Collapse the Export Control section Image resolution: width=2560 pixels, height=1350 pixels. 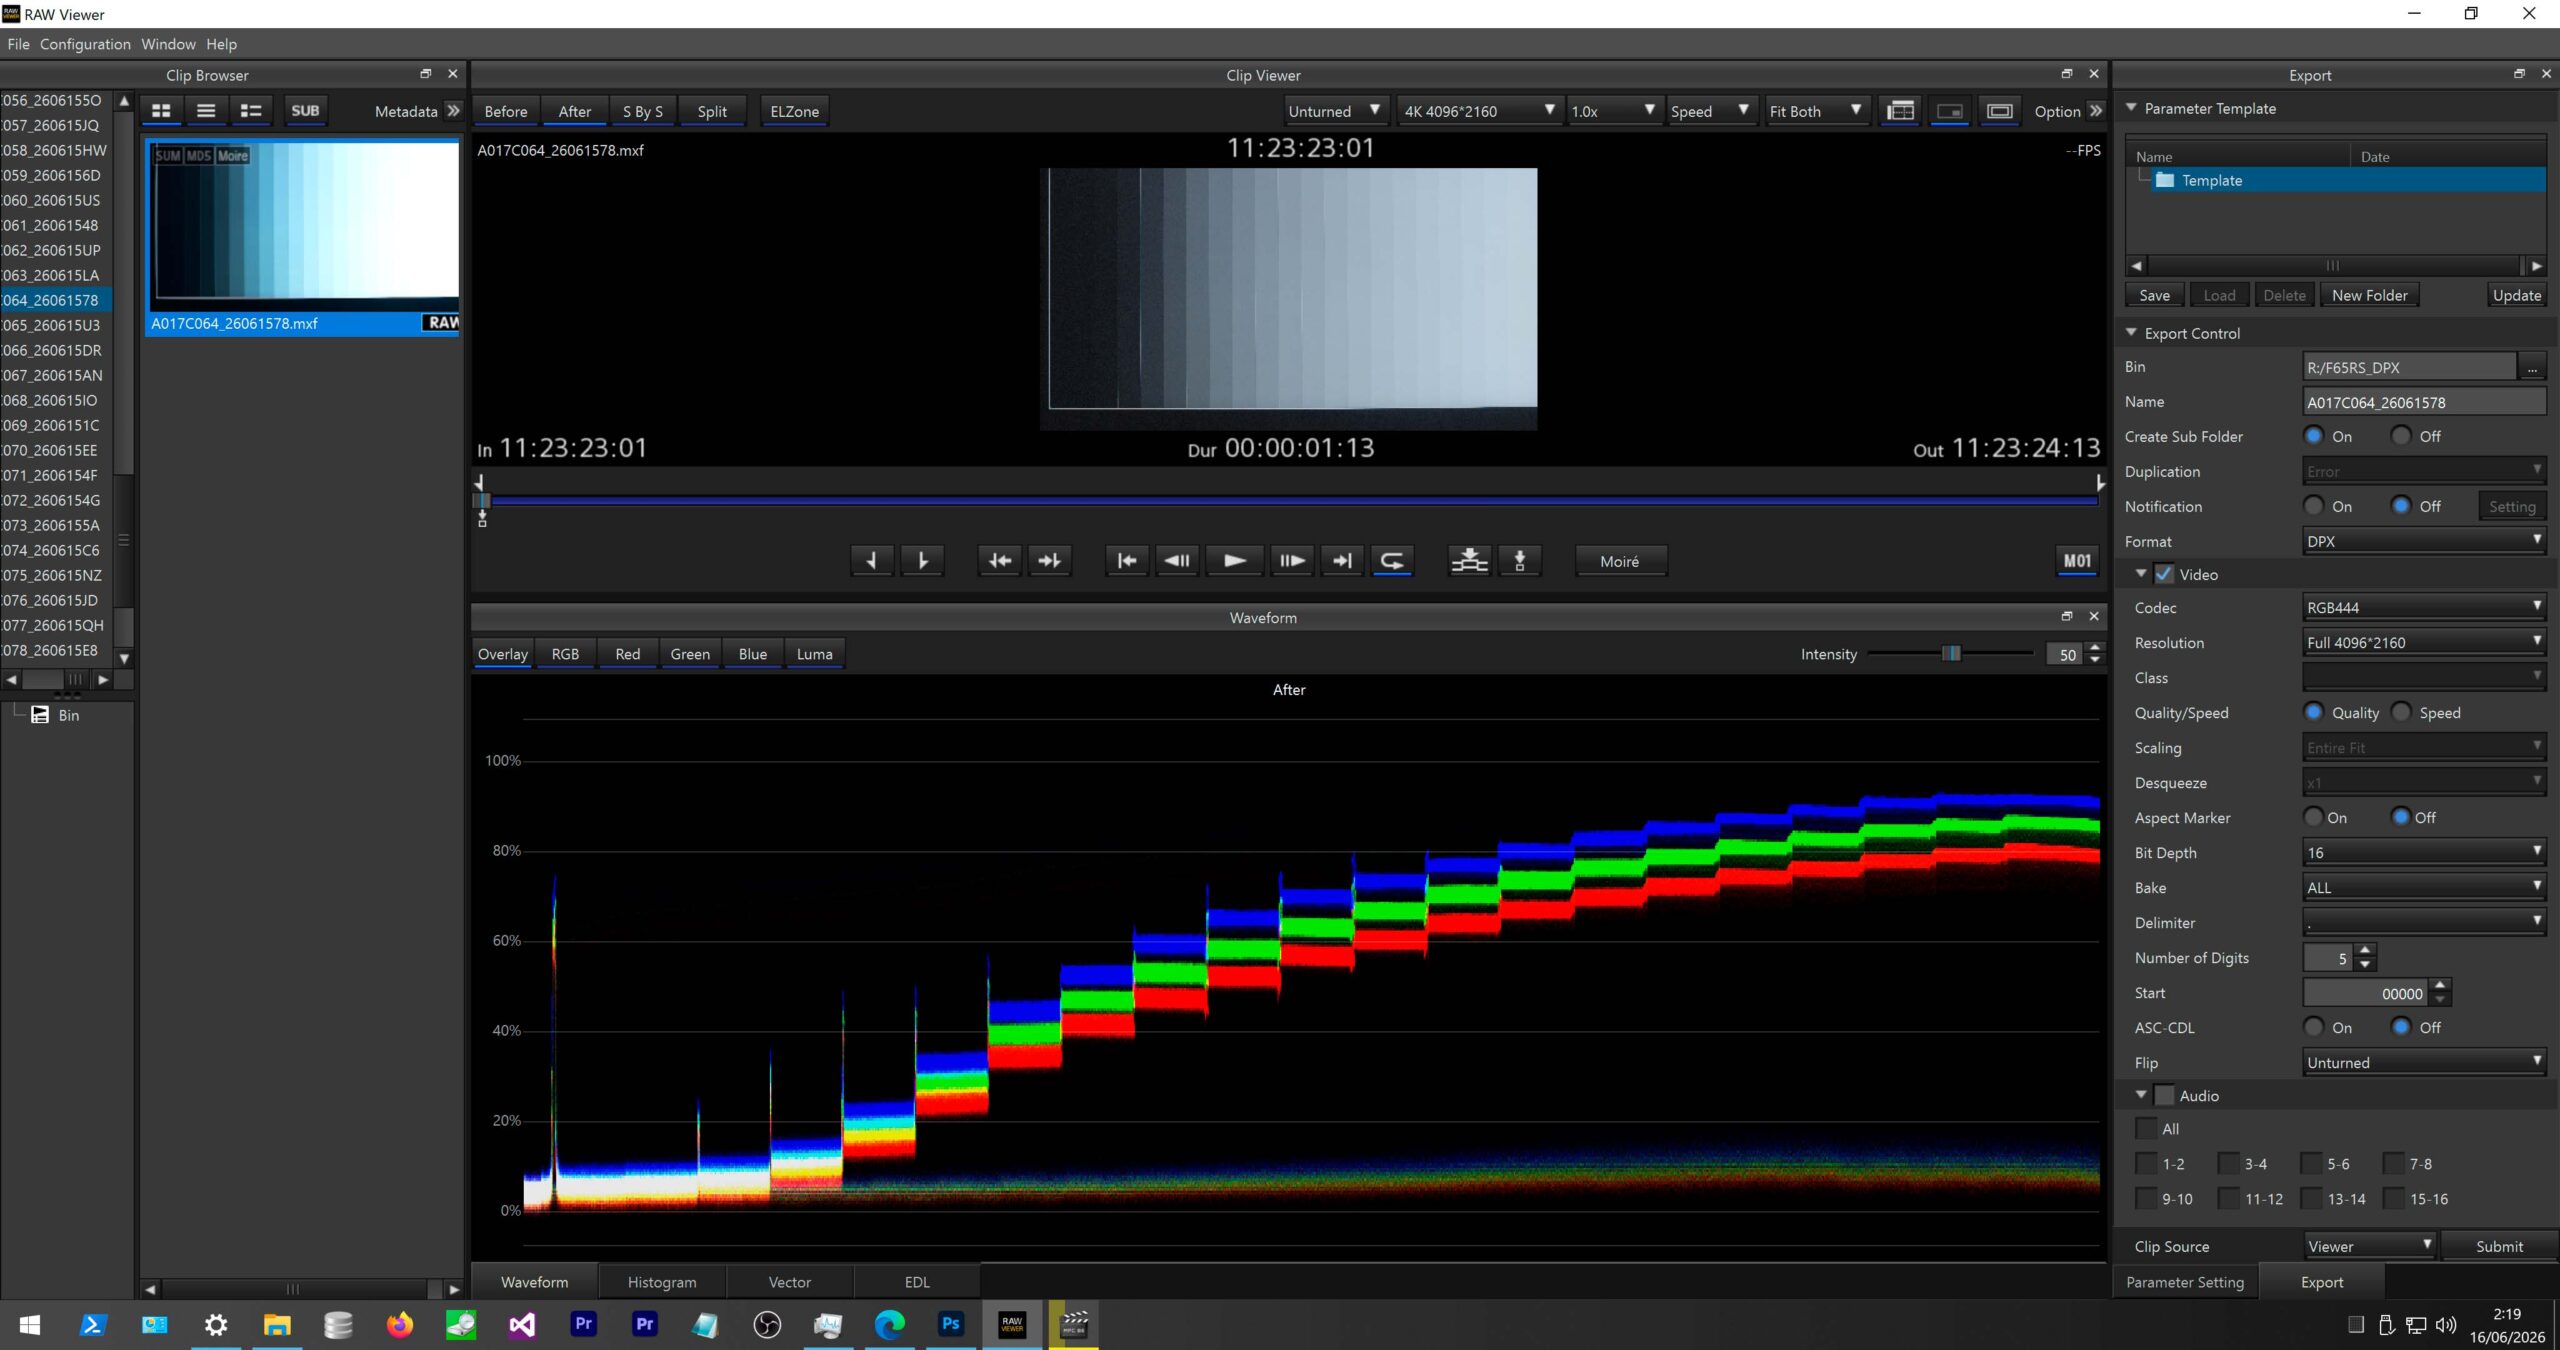[x=2131, y=332]
